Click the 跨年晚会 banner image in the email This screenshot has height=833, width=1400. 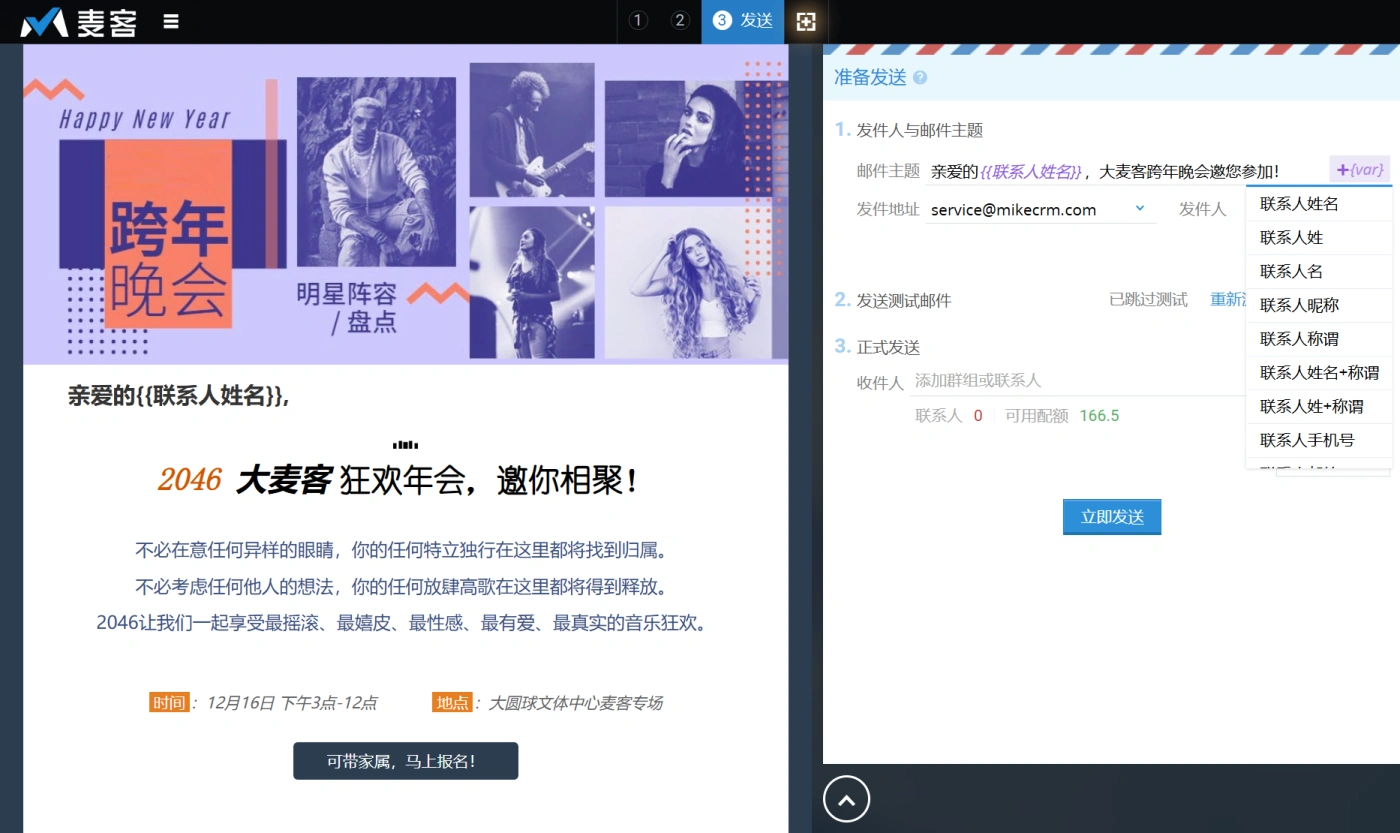coord(405,205)
